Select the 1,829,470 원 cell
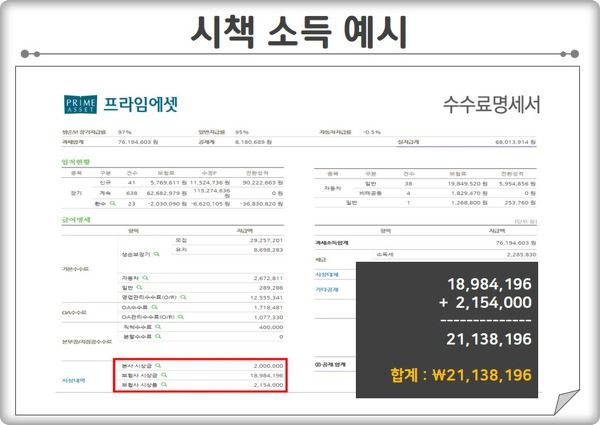The width and height of the screenshot is (600, 425). (x=469, y=193)
